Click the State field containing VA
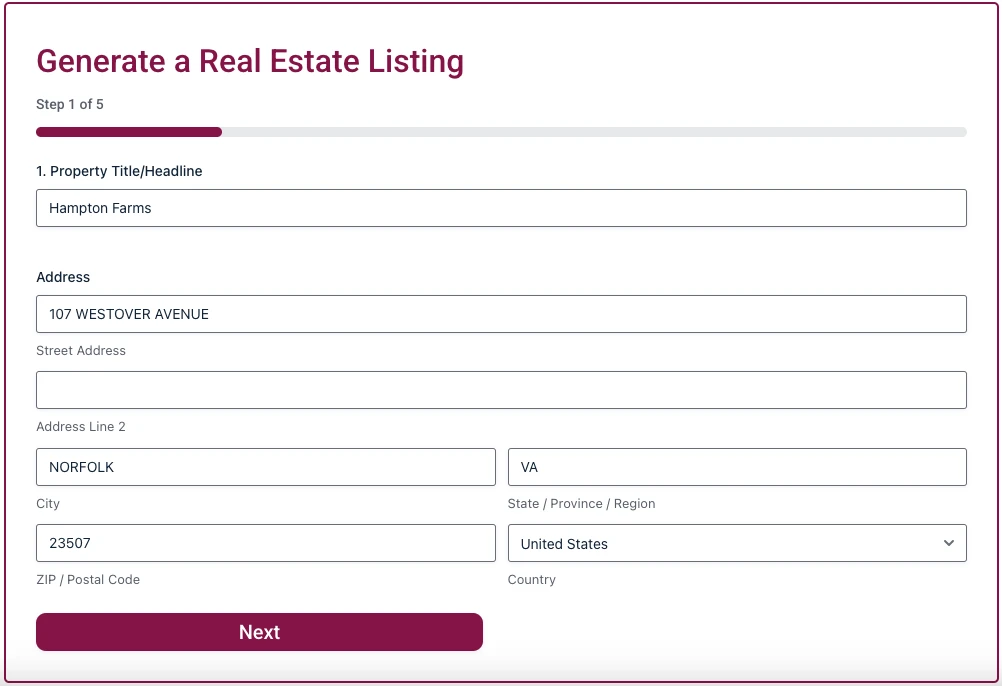The width and height of the screenshot is (1002, 686). coord(737,467)
